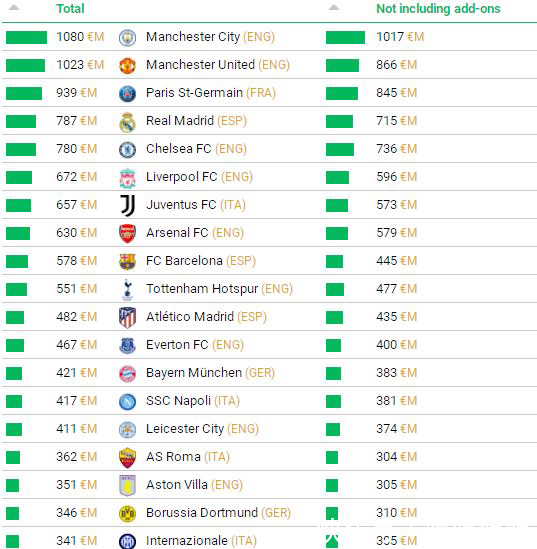The height and width of the screenshot is (549, 537).
Task: Open the Chelsea FC (ENG) club name
Action: click(196, 149)
